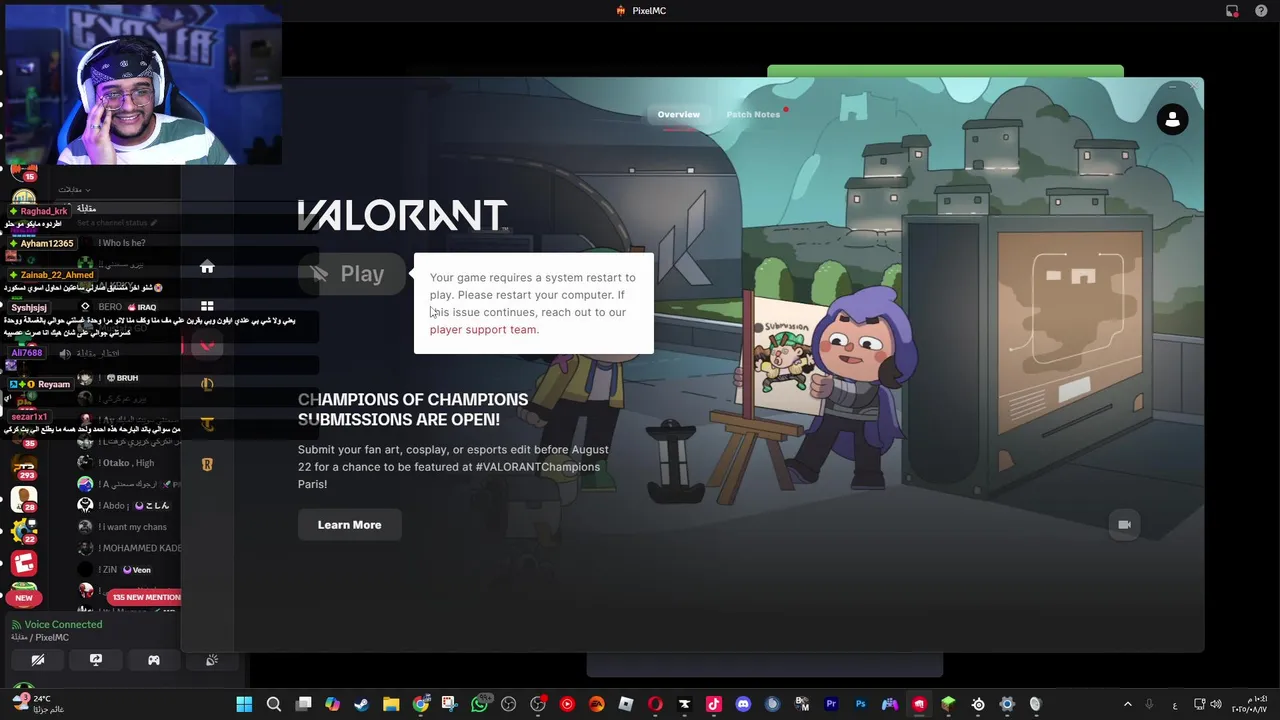Open the Riot Client home icon
Screen dimensions: 1280x720
(x=207, y=267)
